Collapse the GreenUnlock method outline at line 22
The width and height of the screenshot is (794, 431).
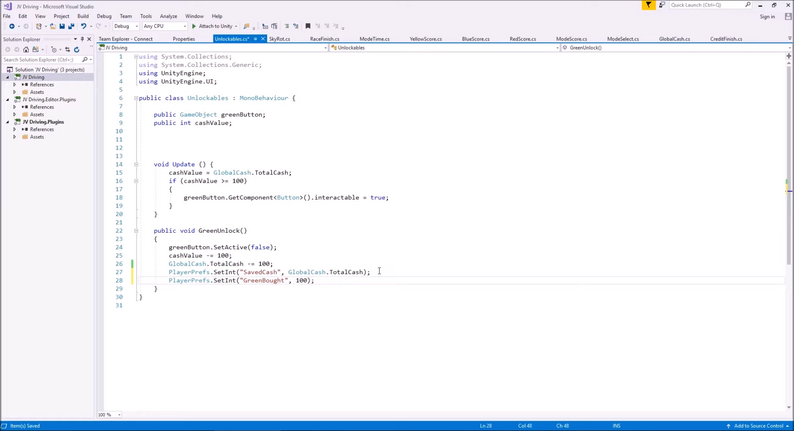pyautogui.click(x=136, y=231)
